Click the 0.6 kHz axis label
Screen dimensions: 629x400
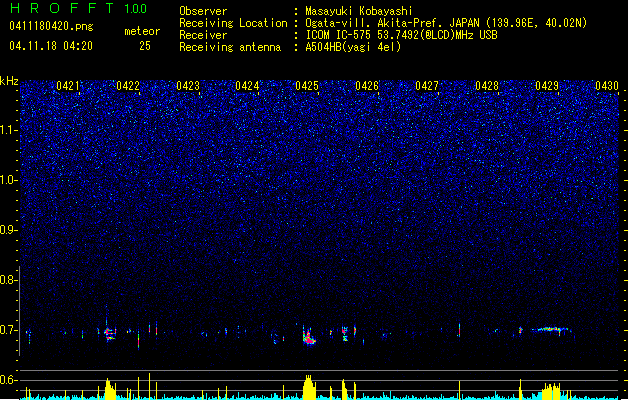coord(9,380)
